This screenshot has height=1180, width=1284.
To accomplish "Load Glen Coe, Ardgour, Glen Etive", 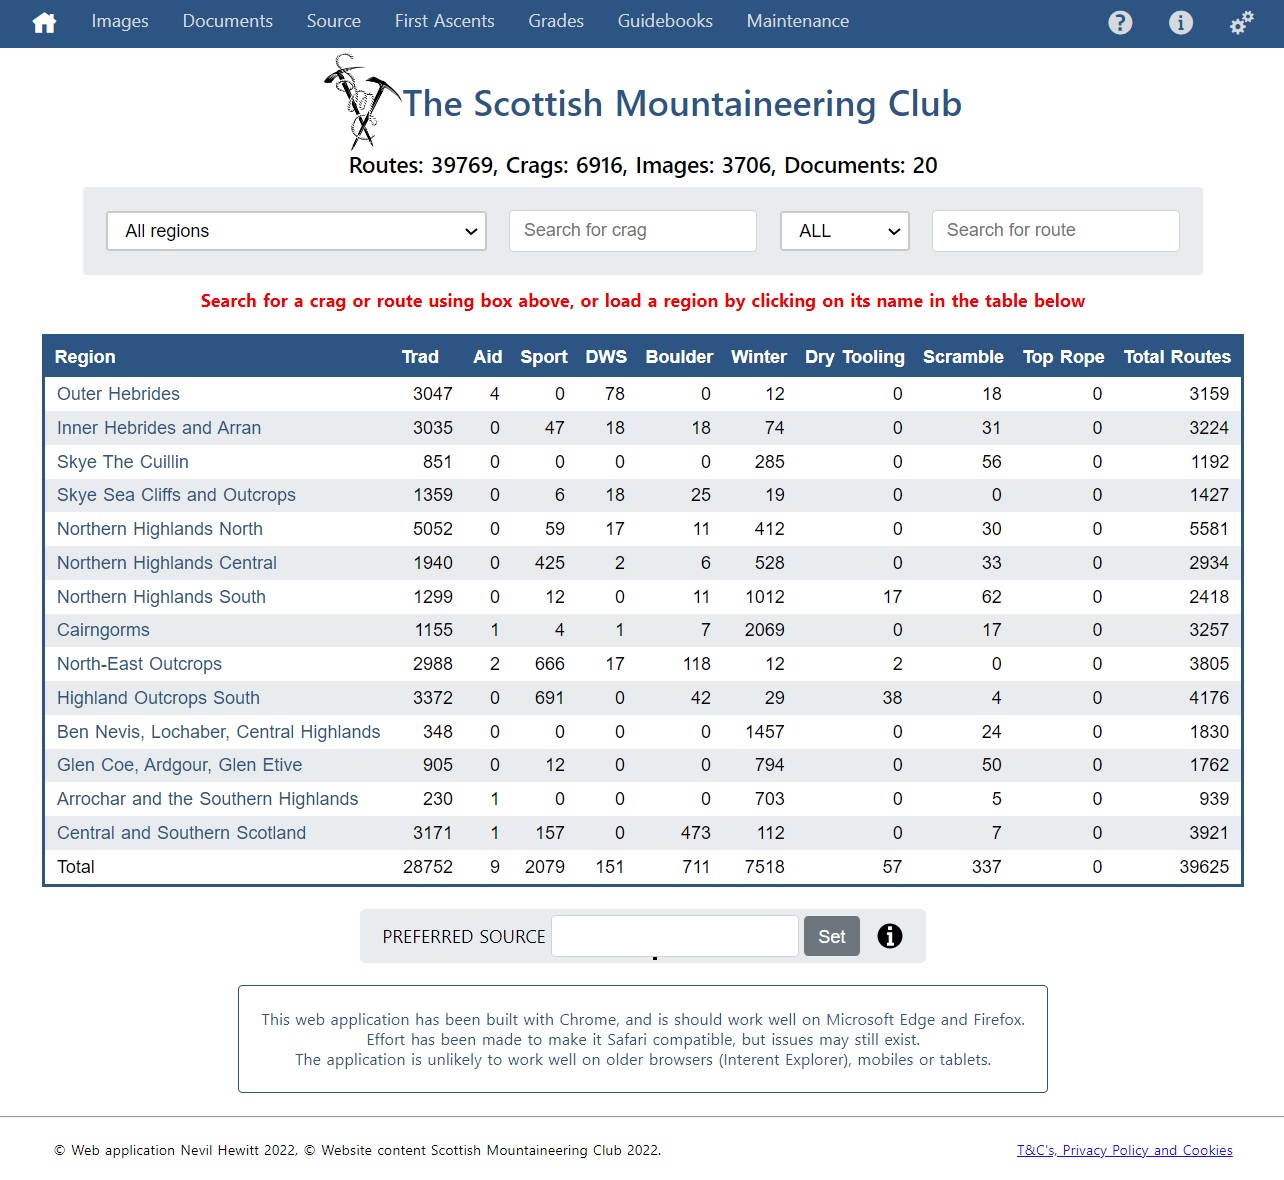I will click(179, 765).
